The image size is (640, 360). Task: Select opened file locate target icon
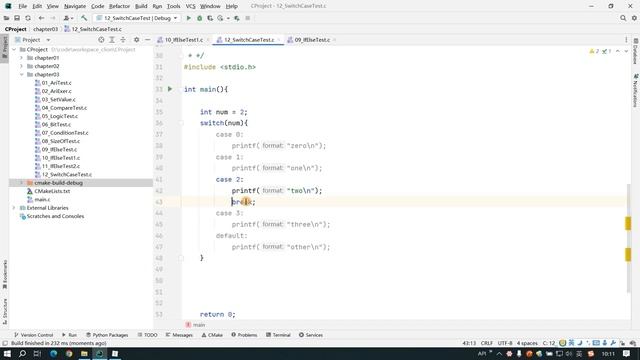tap(101, 40)
